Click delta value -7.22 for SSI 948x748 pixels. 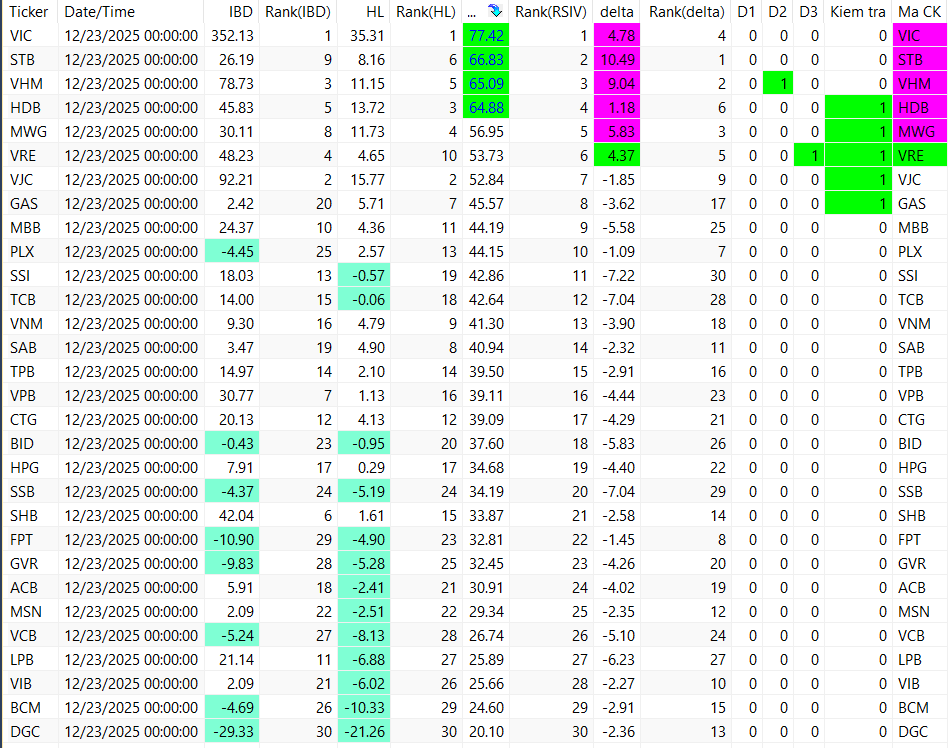(617, 276)
